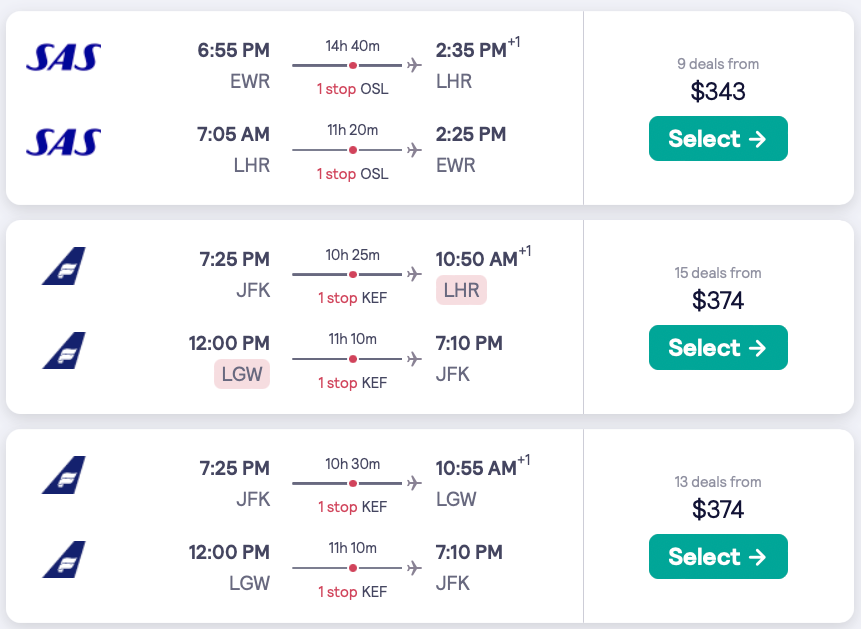
Task: Click the highlighted LGW departure airport badge
Action: (242, 375)
